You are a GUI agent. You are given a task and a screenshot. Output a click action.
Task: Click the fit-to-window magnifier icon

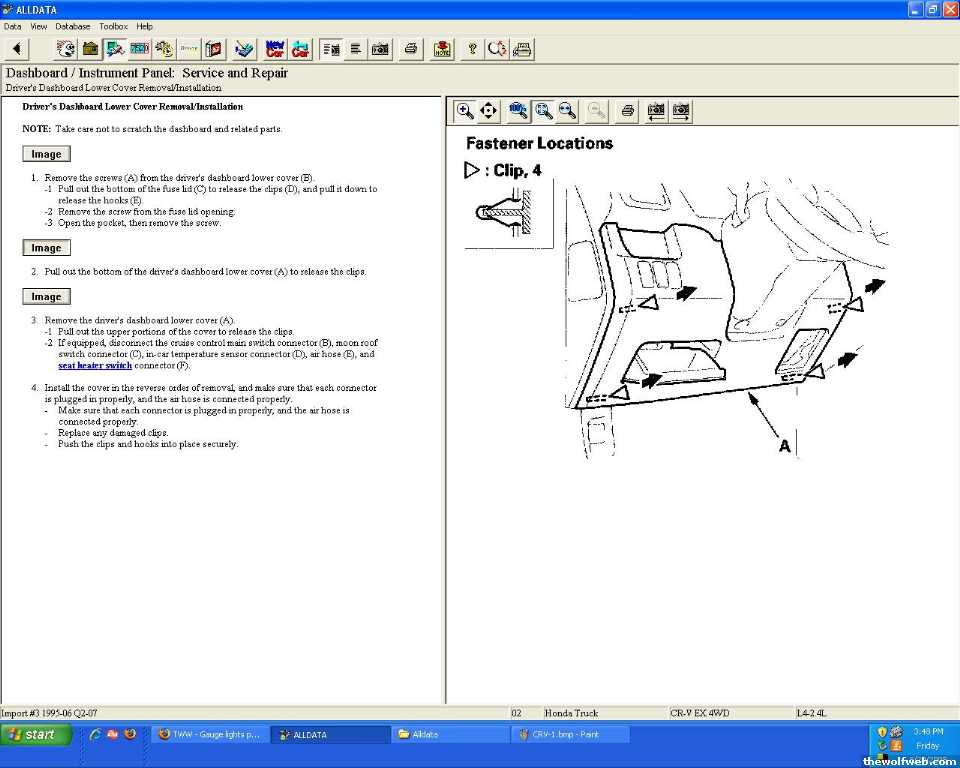coord(543,111)
